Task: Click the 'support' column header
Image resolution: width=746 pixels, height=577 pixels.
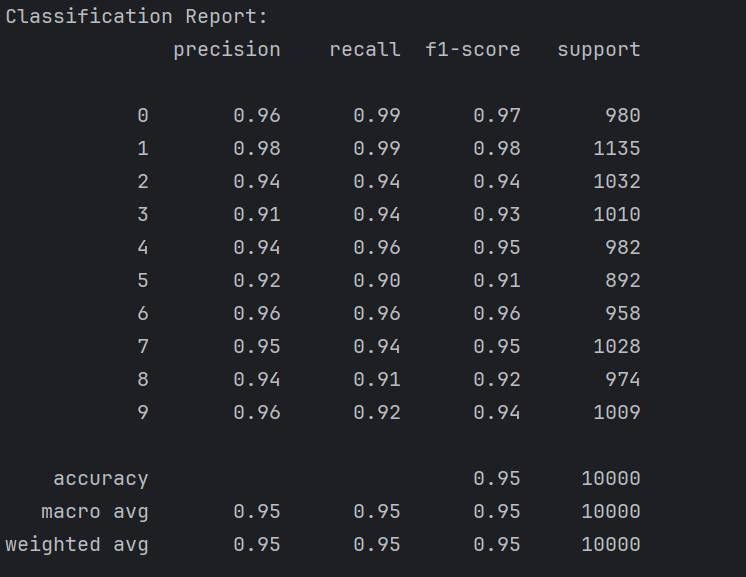Action: click(x=599, y=50)
